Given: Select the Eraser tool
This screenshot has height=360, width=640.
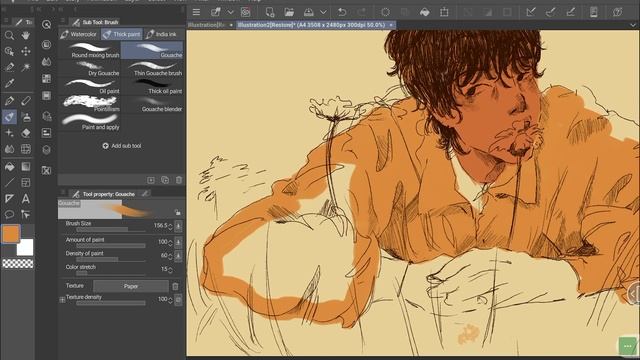Looking at the screenshot, I should tap(26, 133).
